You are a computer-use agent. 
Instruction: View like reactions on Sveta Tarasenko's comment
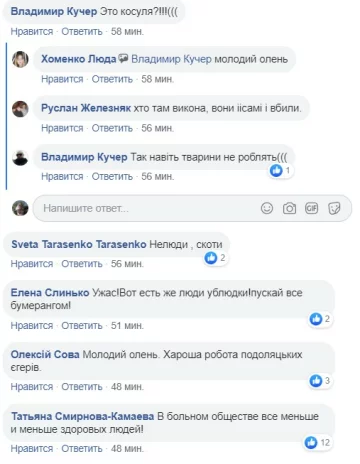tap(215, 258)
